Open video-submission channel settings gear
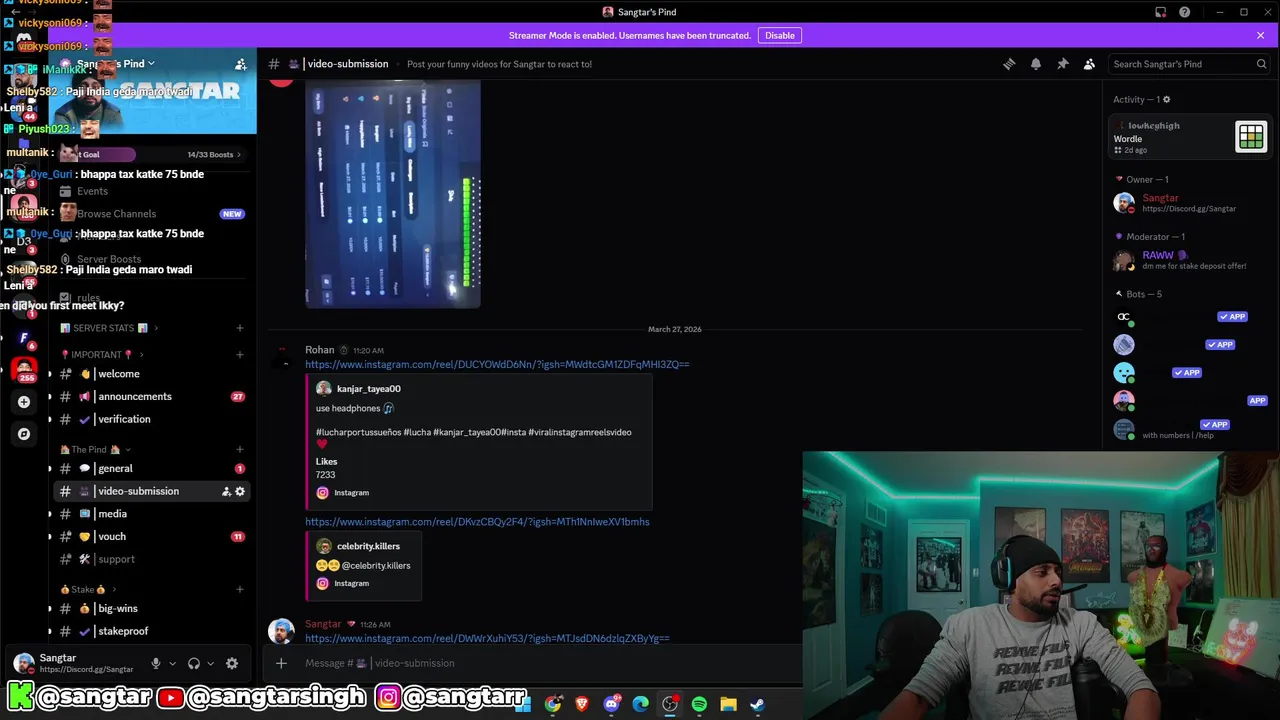This screenshot has width=1280, height=720. (240, 491)
